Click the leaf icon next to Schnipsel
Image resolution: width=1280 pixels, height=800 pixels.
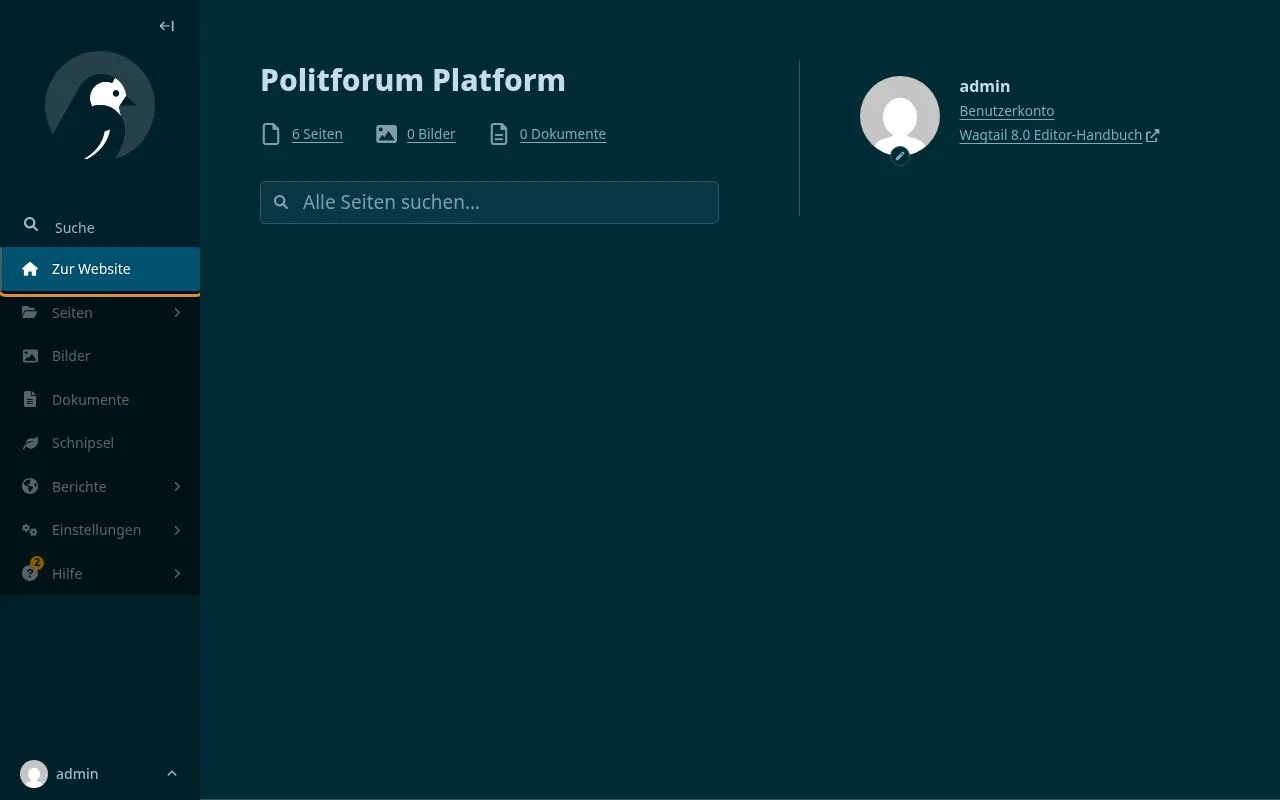30,443
